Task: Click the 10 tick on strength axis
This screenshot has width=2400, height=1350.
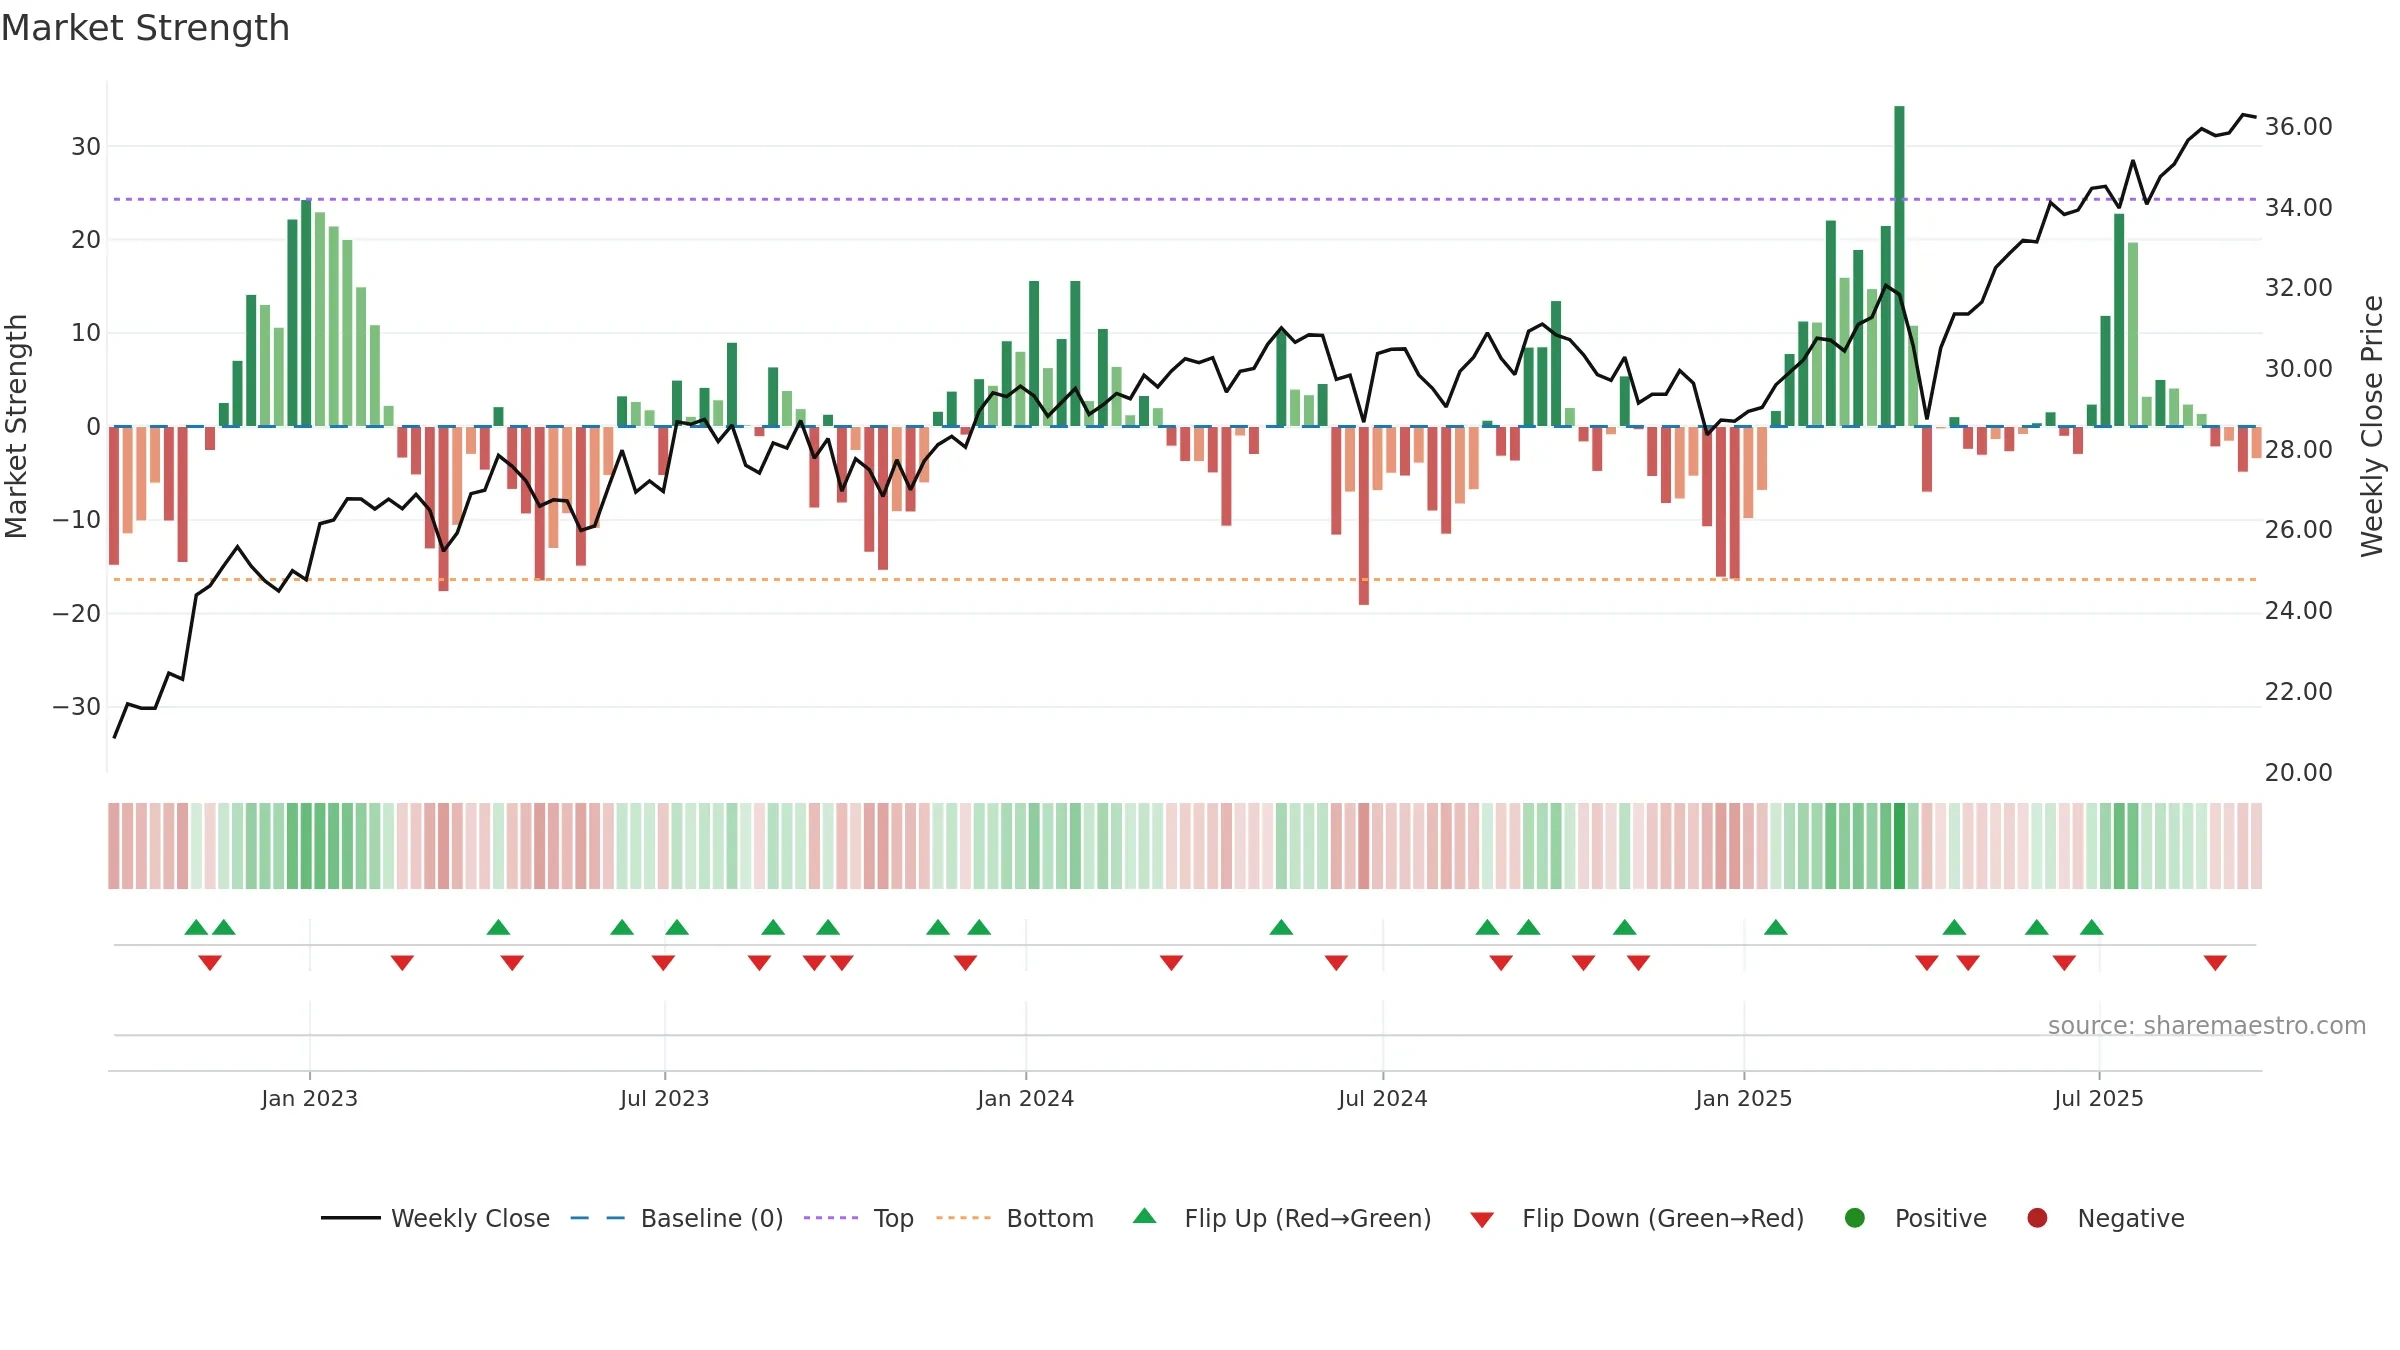Action: tap(86, 332)
